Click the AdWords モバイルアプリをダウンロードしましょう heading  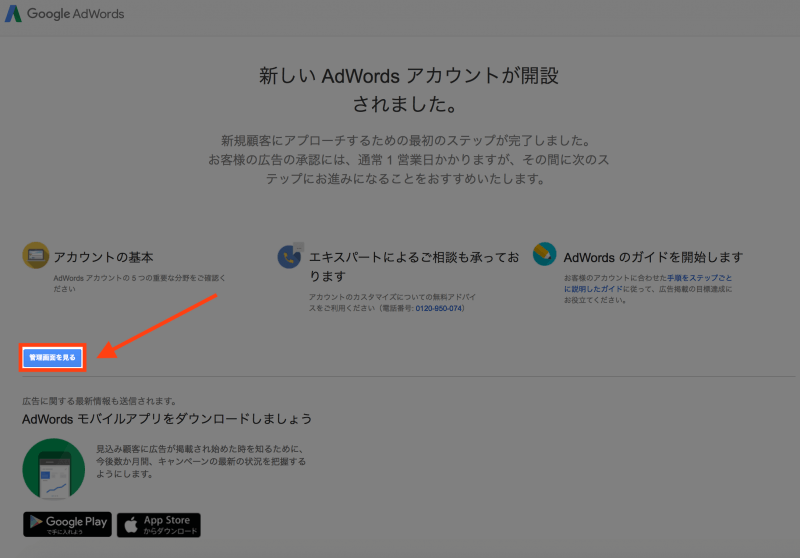(x=167, y=419)
